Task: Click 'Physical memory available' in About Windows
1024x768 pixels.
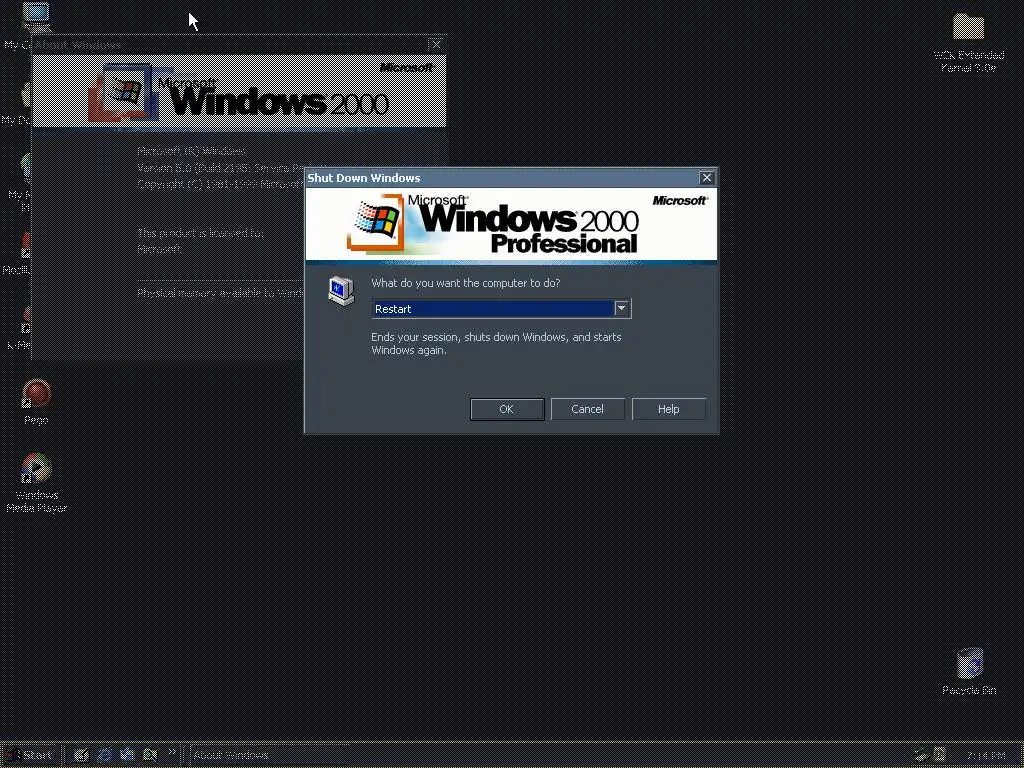Action: click(220, 293)
